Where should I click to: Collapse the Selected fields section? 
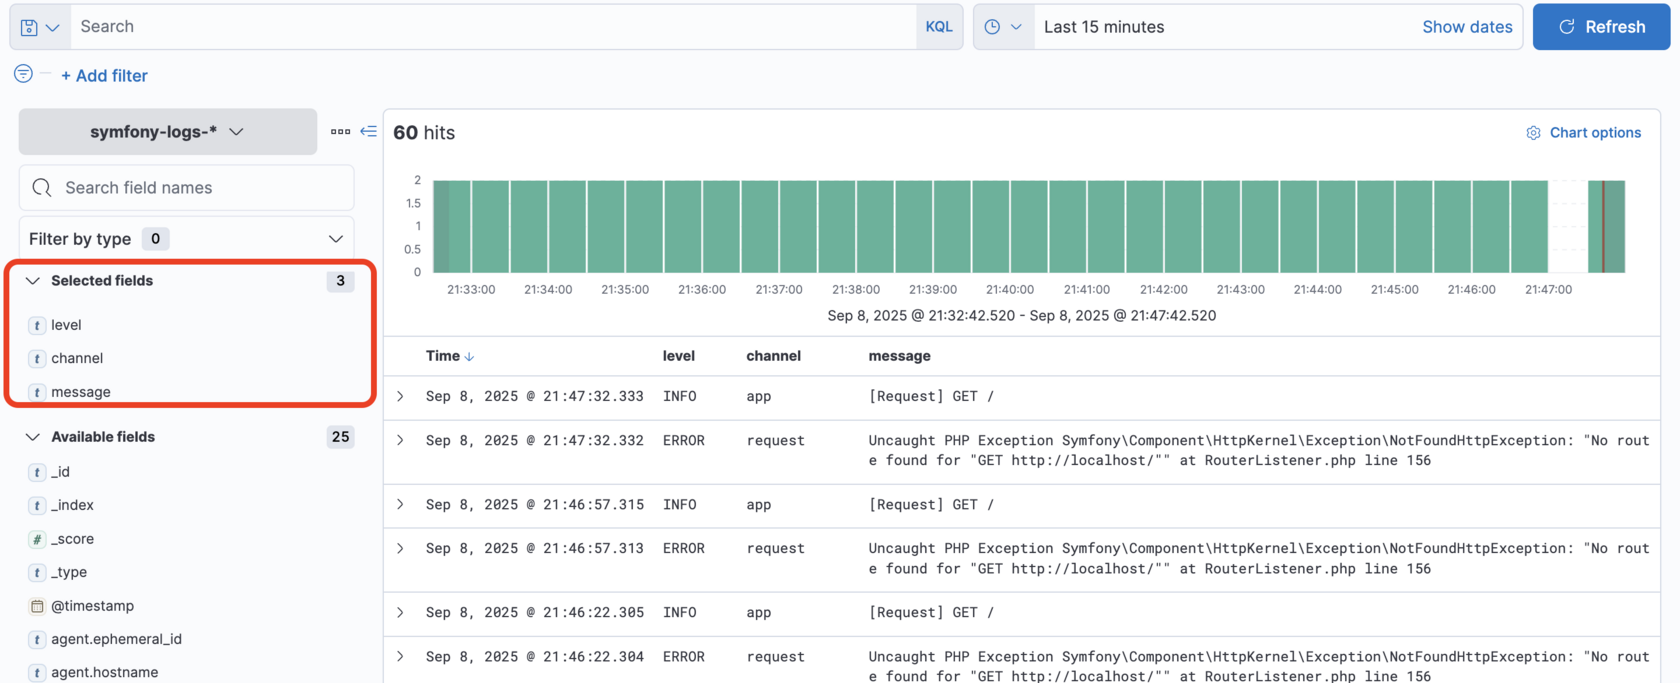pyautogui.click(x=33, y=281)
